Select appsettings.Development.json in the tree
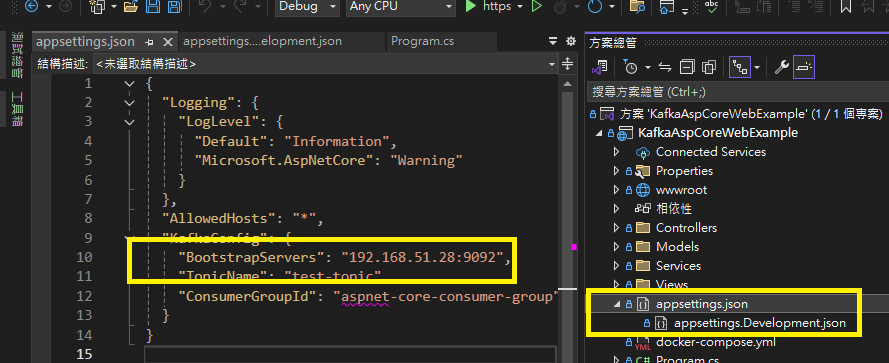The image size is (889, 363). click(760, 323)
